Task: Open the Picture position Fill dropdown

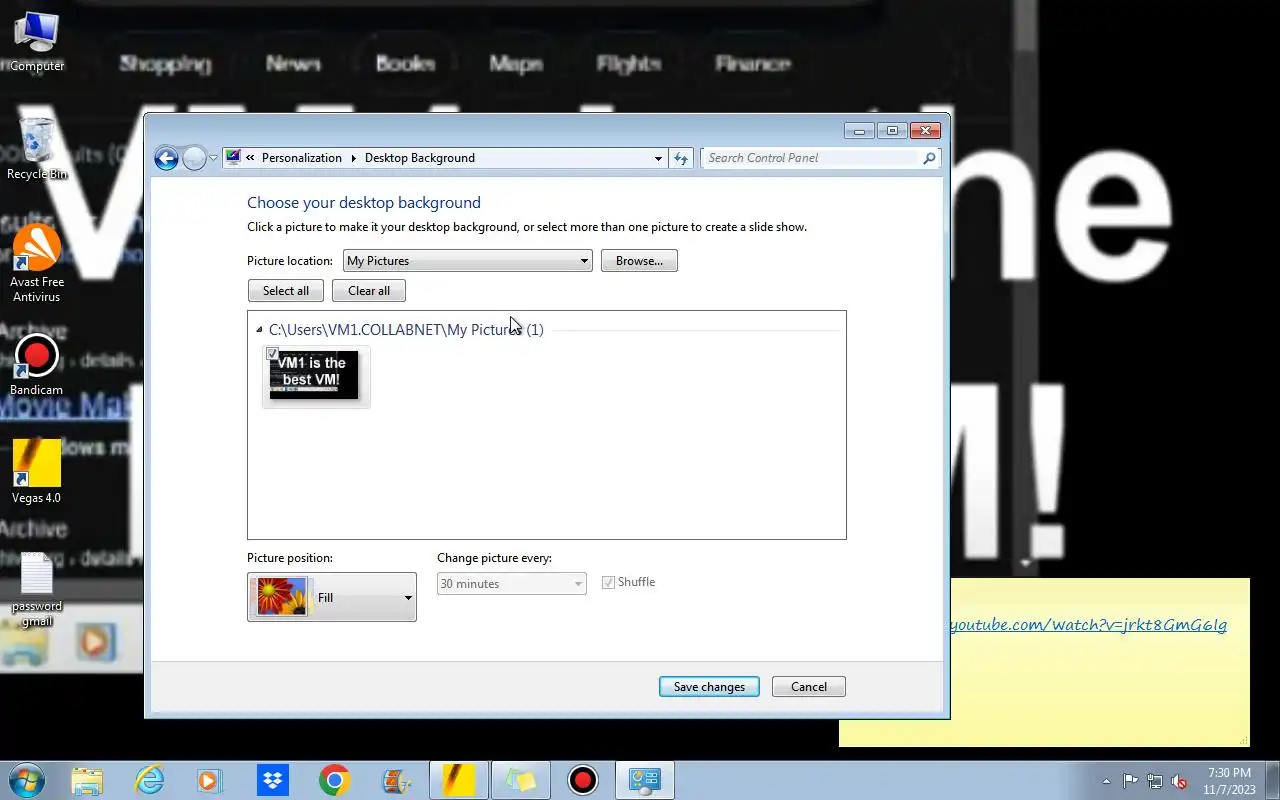Action: click(x=332, y=597)
